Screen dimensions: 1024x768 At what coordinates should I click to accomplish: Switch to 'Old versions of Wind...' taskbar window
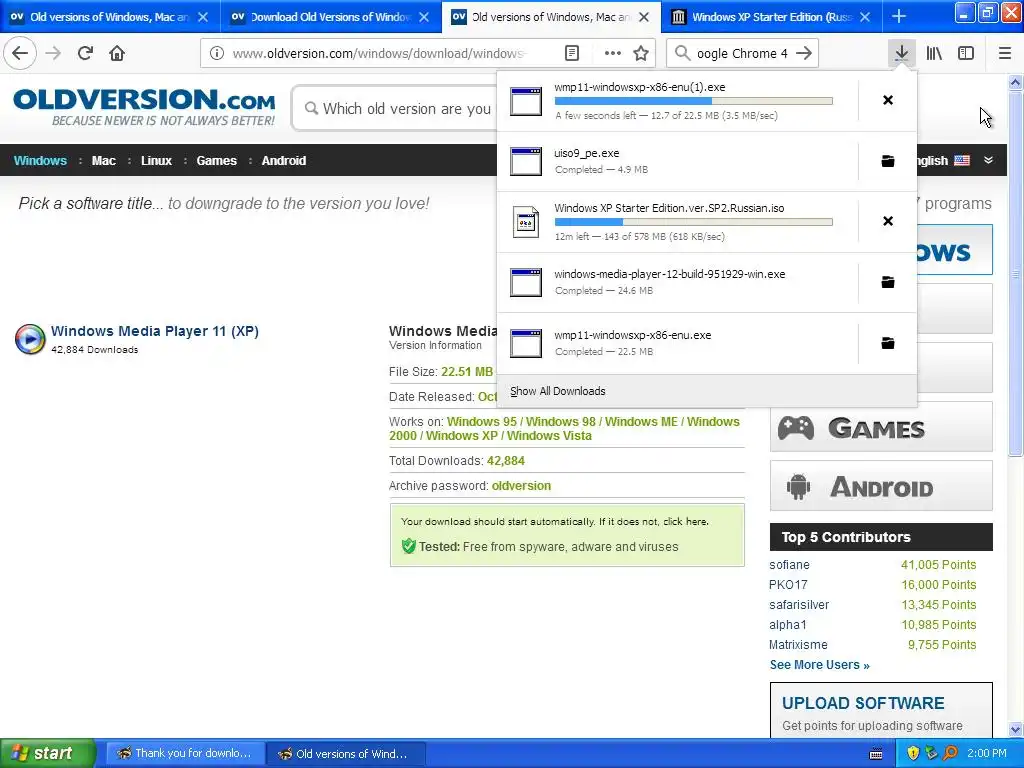point(345,753)
